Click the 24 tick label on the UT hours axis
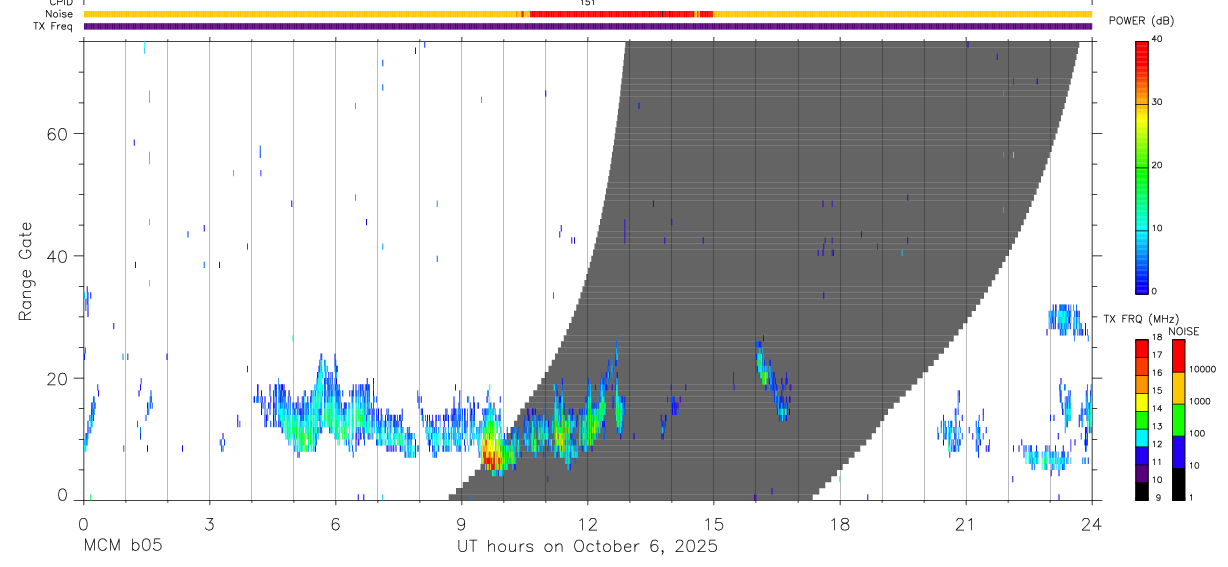This screenshot has width=1228, height=567. (1091, 524)
